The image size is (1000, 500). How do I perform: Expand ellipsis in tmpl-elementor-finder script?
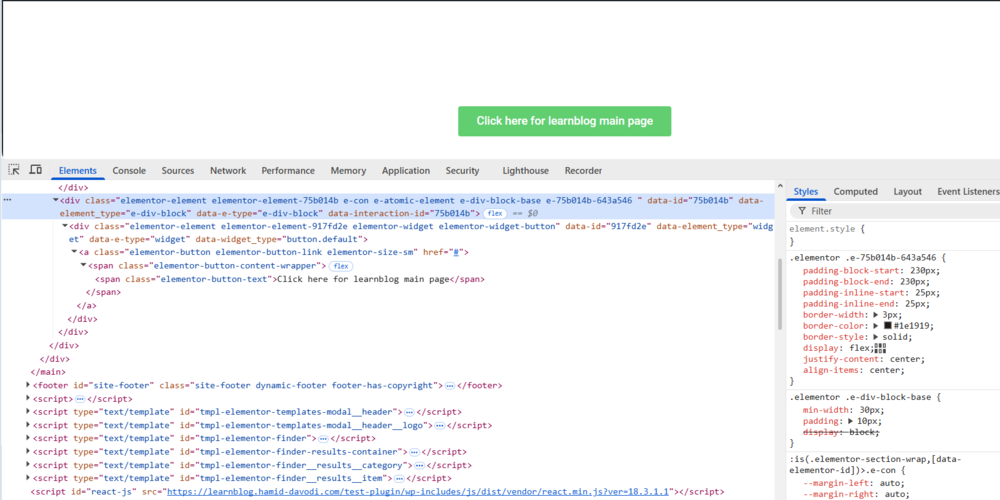323,439
